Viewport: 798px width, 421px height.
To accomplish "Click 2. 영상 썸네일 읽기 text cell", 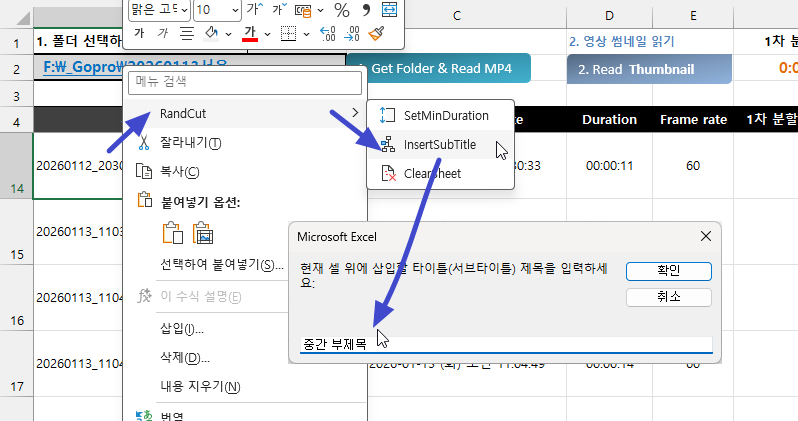I will pos(621,42).
